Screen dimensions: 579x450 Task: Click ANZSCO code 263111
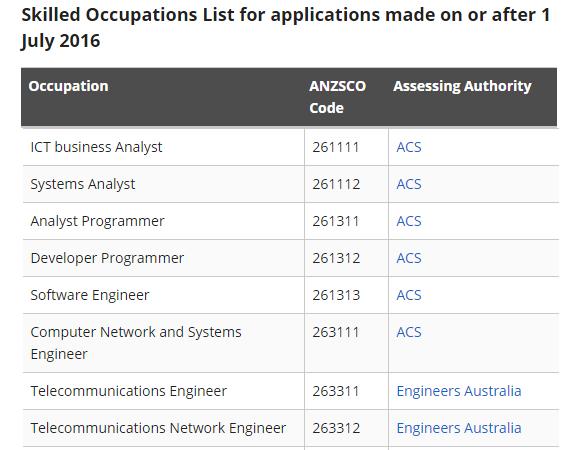(336, 332)
